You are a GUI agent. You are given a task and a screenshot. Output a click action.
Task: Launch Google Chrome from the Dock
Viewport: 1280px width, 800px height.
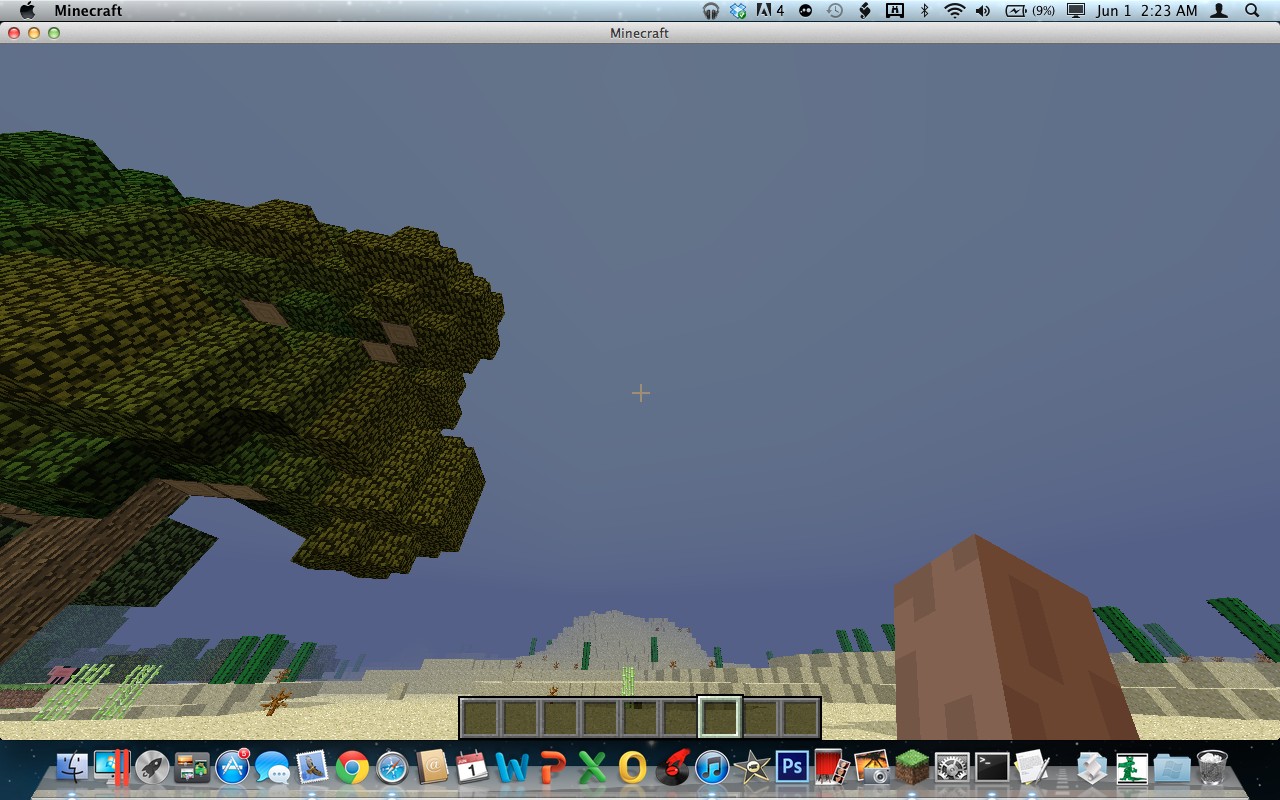coord(352,768)
